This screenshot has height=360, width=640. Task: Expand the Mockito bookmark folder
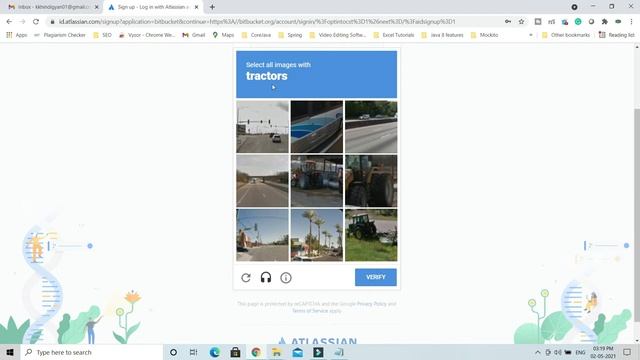tap(484, 35)
